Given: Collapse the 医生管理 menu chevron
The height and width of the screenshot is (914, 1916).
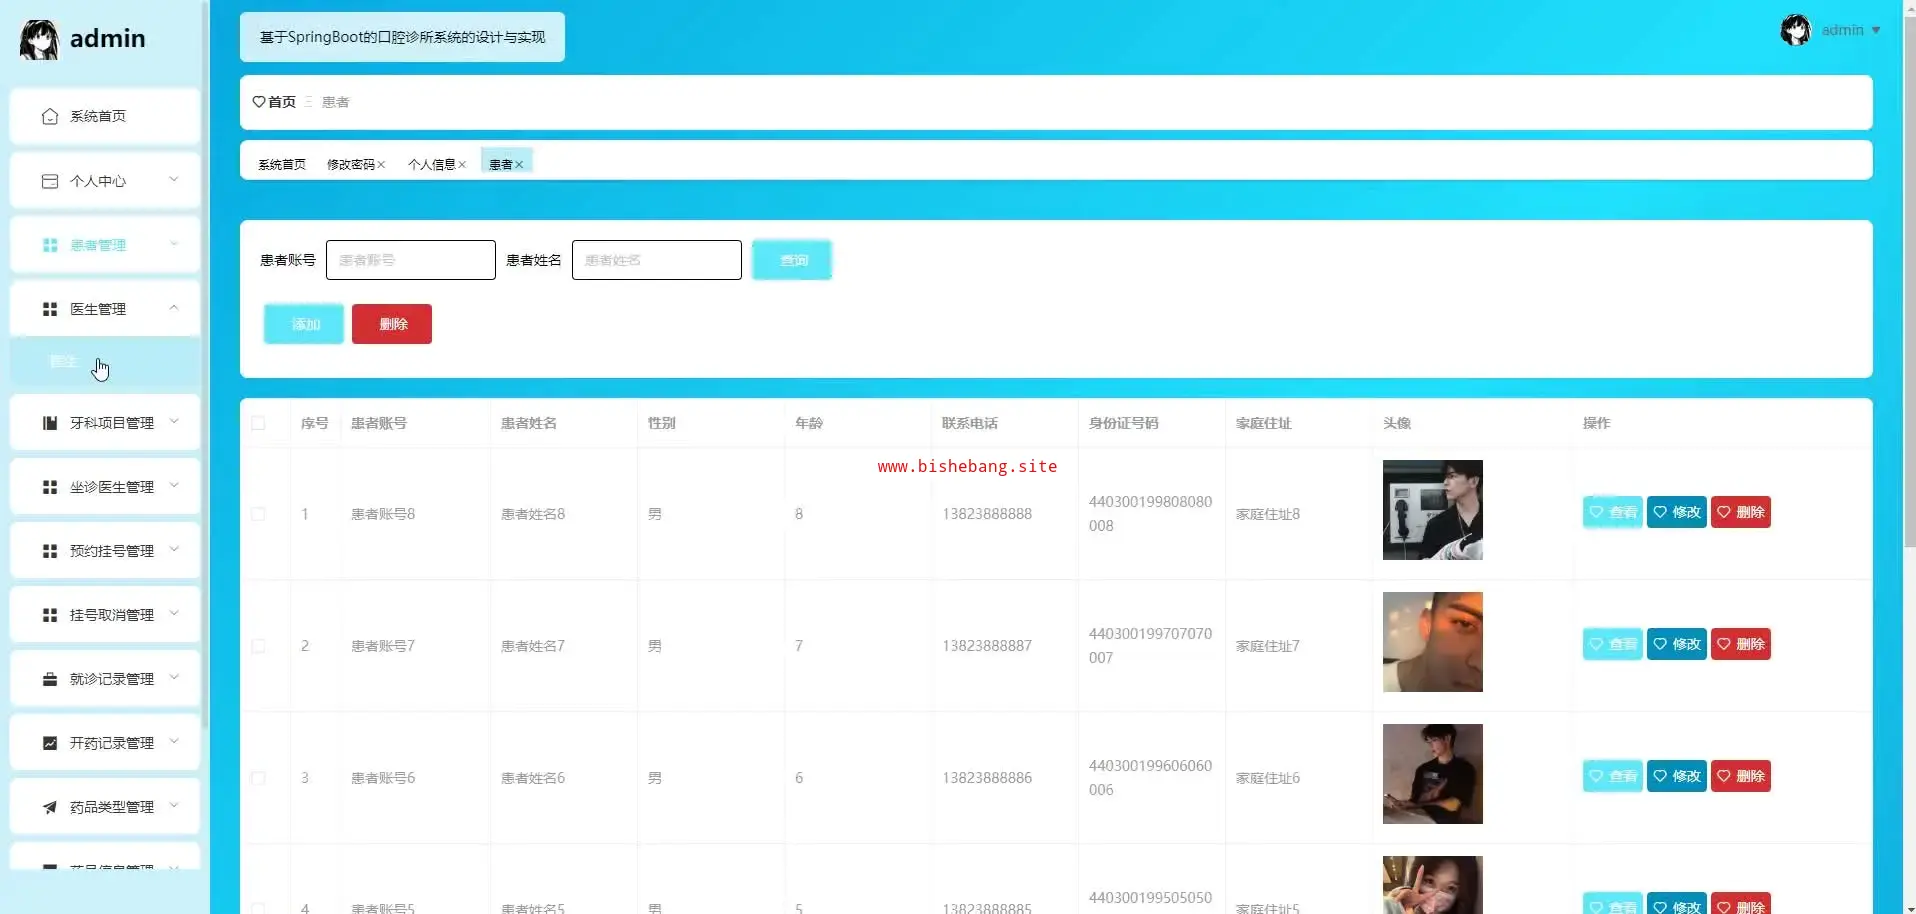Looking at the screenshot, I should (x=174, y=308).
